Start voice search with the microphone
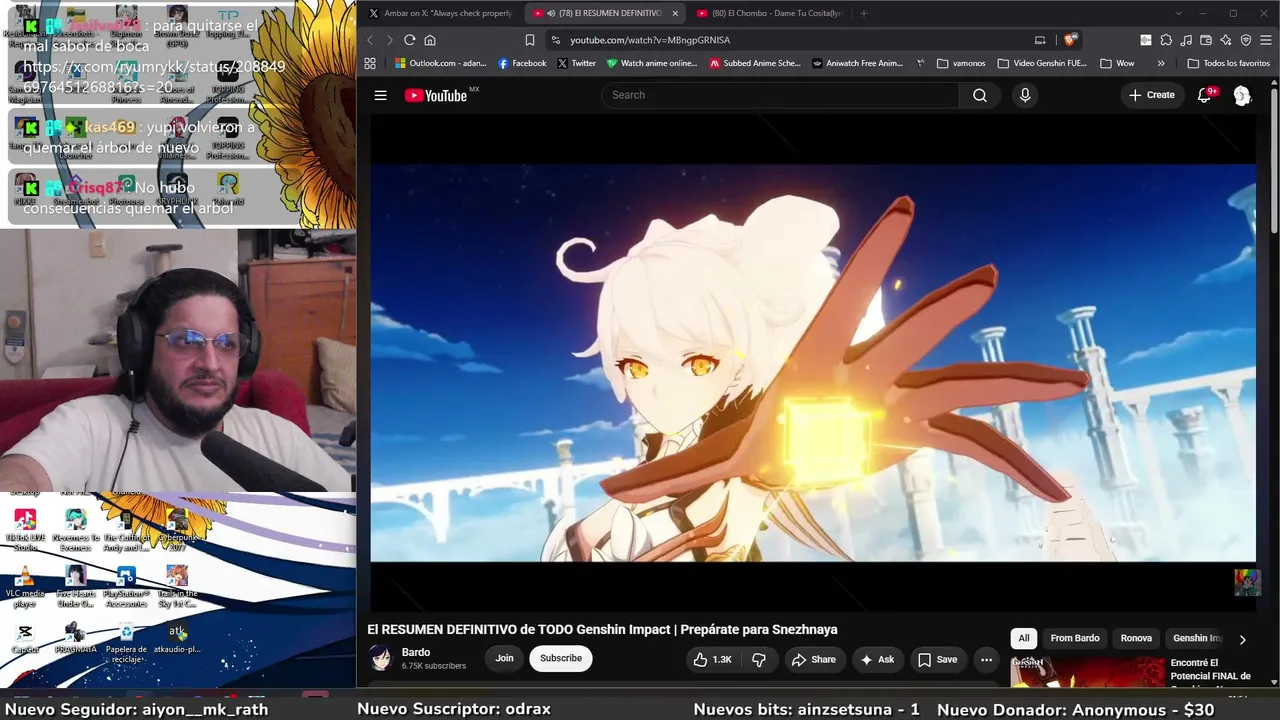Image resolution: width=1280 pixels, height=720 pixels. pos(1024,95)
